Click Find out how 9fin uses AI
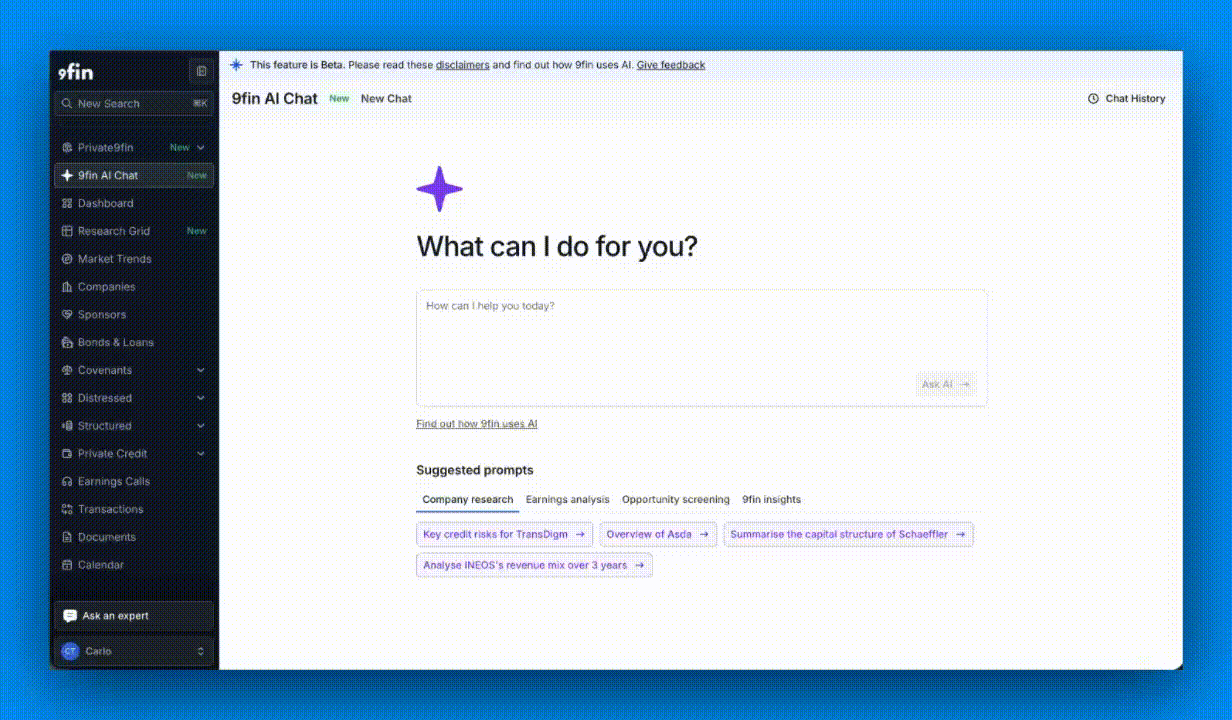Viewport: 1232px width, 720px height. (477, 424)
